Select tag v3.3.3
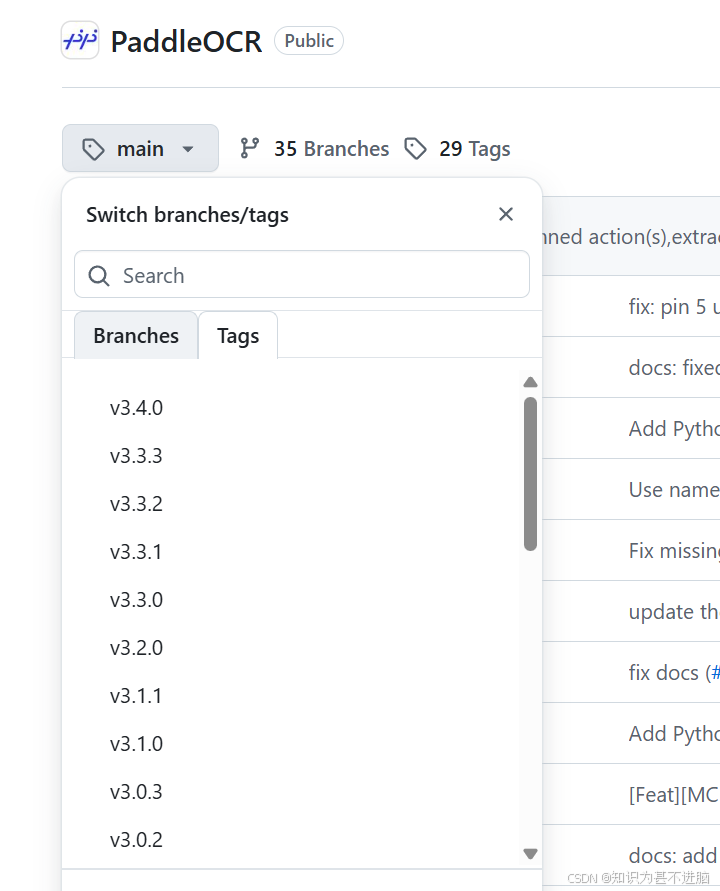 (x=136, y=456)
